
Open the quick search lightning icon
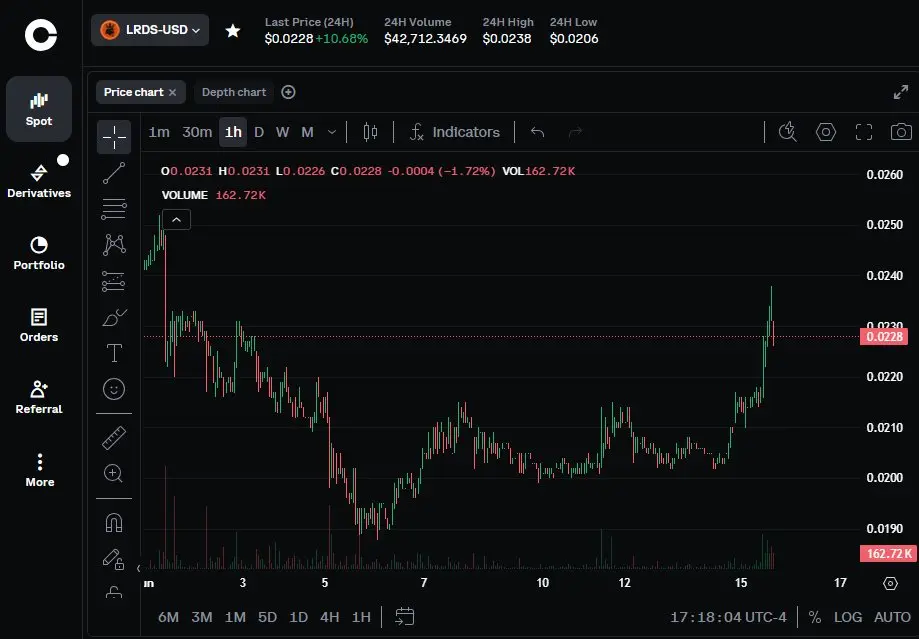788,132
